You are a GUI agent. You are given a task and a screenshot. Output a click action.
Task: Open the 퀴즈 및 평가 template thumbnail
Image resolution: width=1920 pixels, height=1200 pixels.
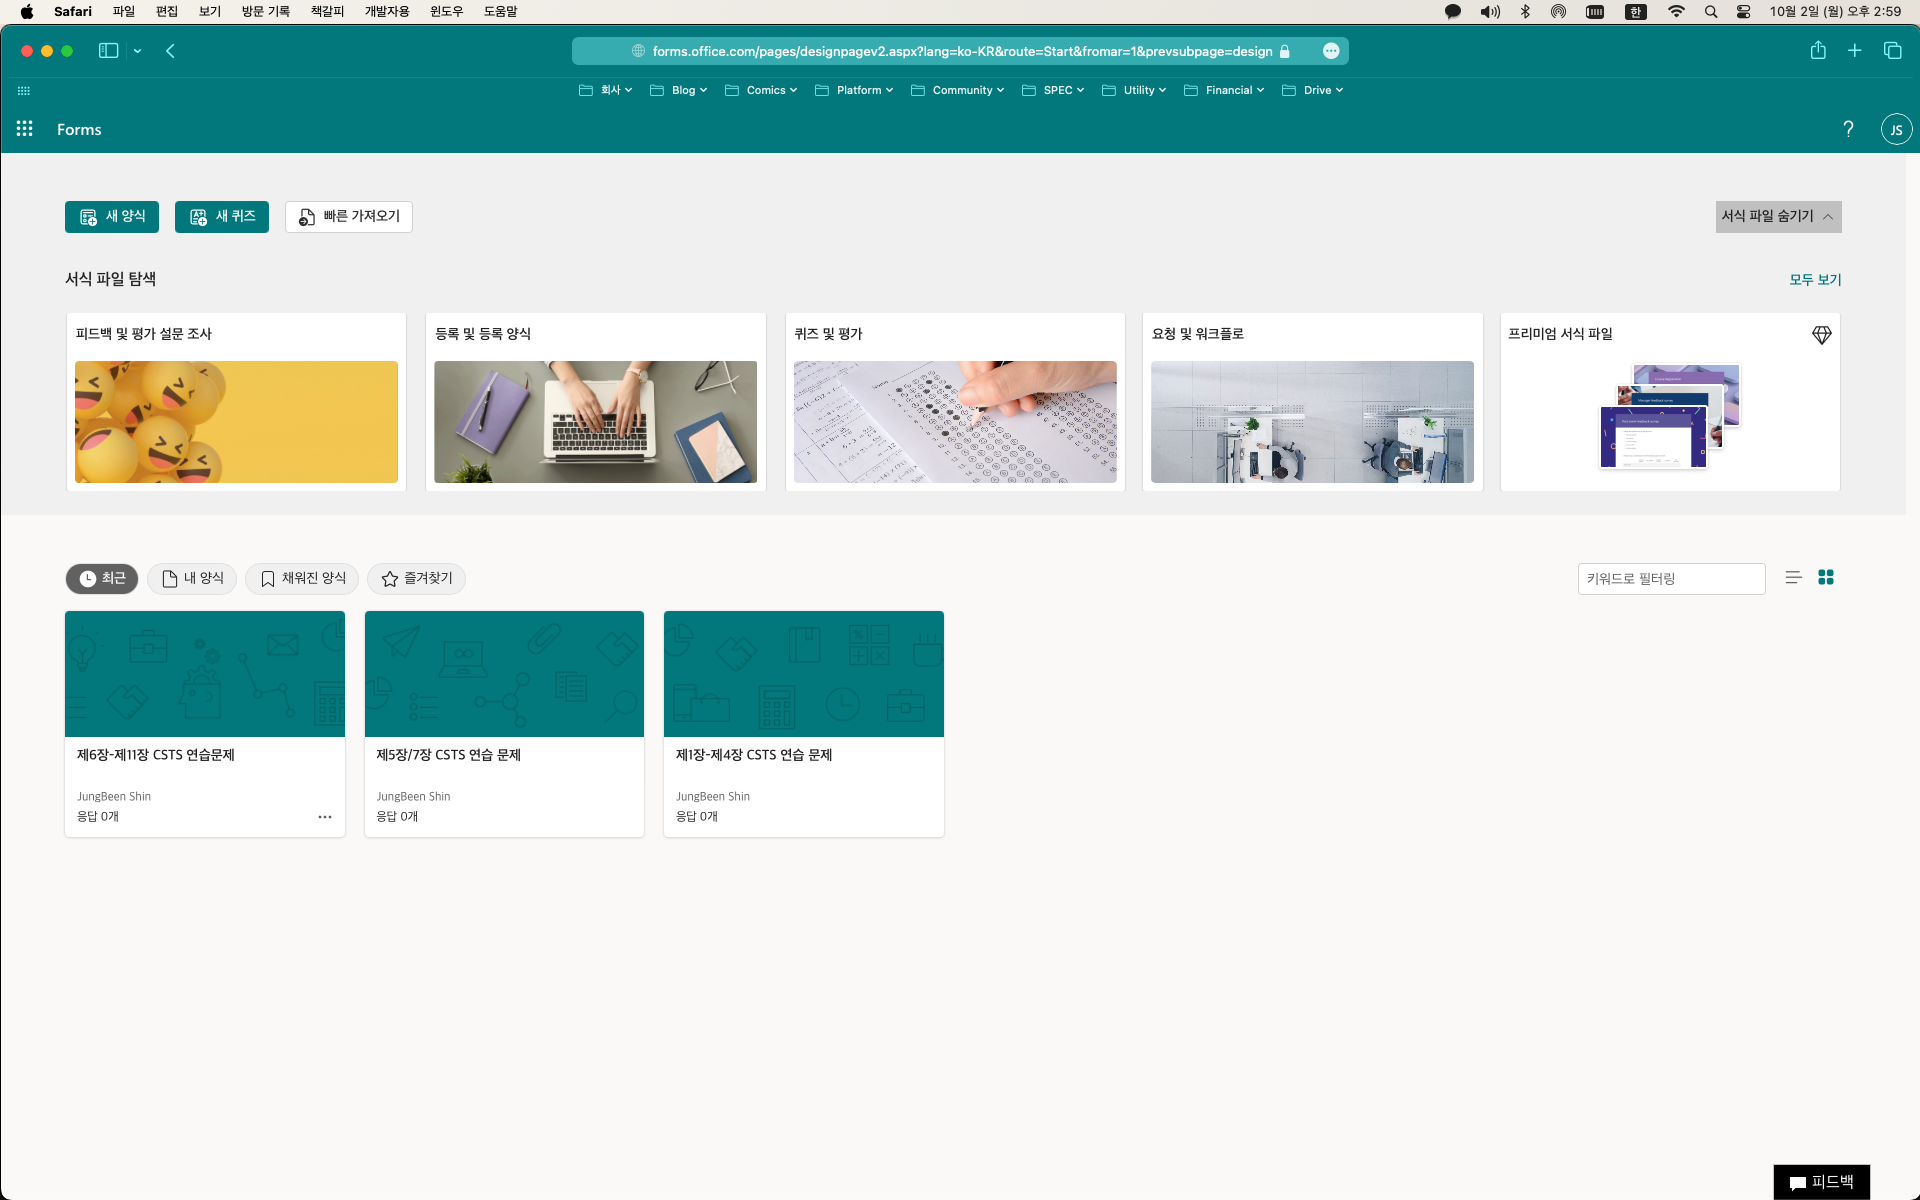tap(954, 422)
